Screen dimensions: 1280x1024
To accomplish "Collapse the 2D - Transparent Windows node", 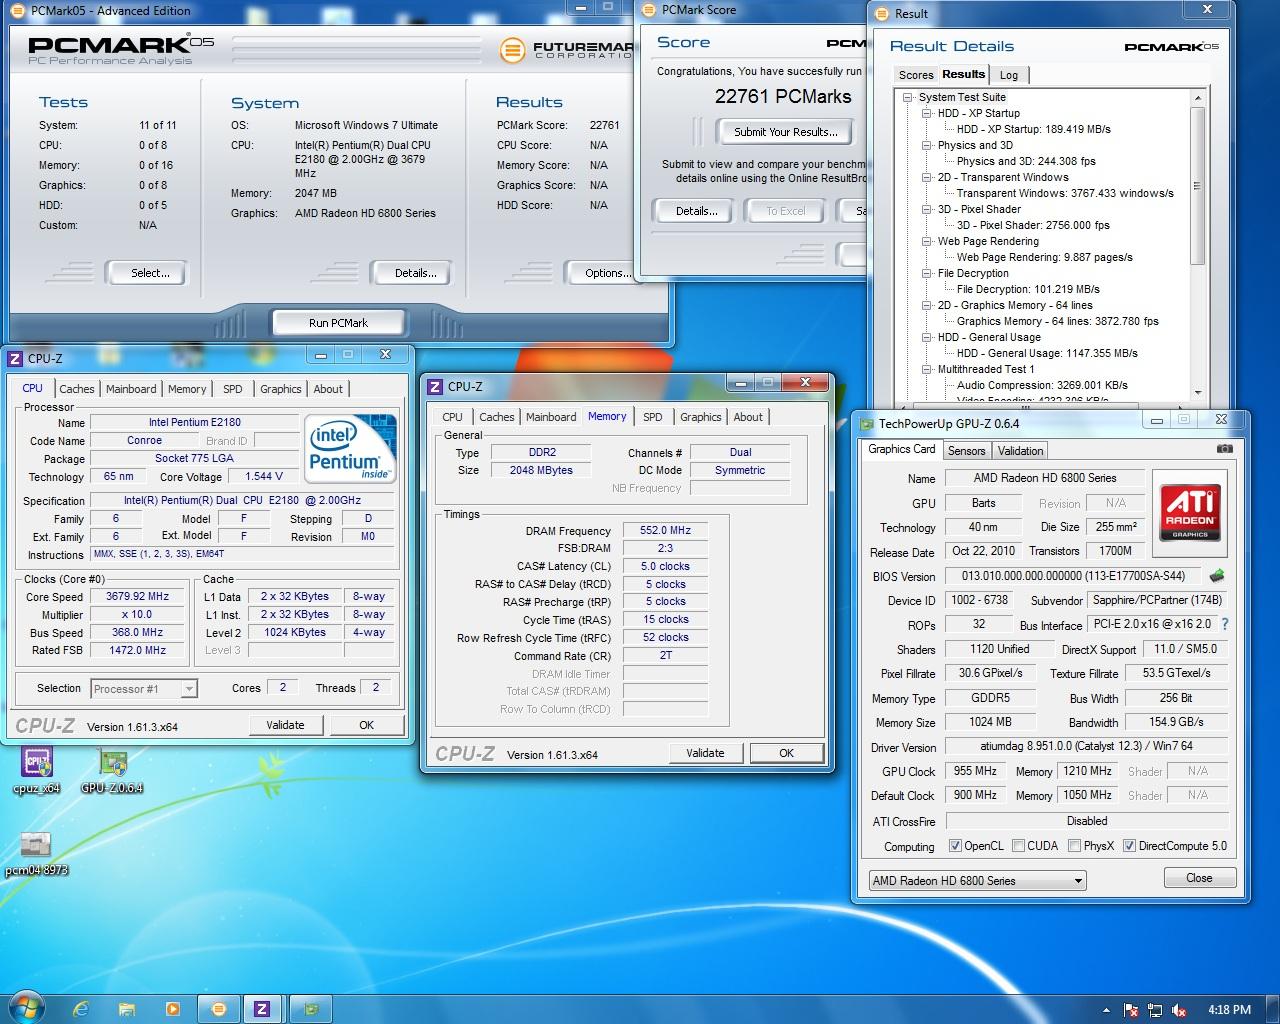I will tap(927, 178).
